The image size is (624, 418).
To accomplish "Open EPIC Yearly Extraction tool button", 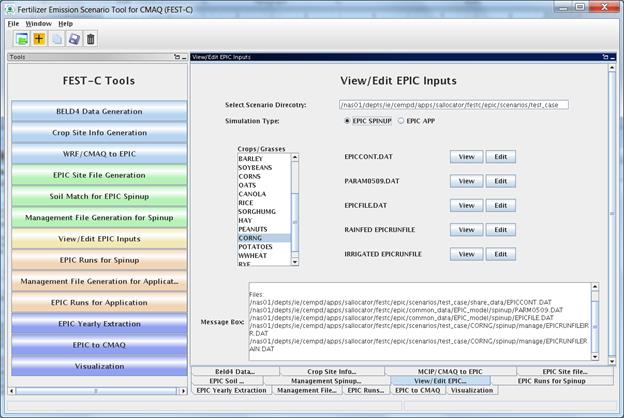I will 99,324.
